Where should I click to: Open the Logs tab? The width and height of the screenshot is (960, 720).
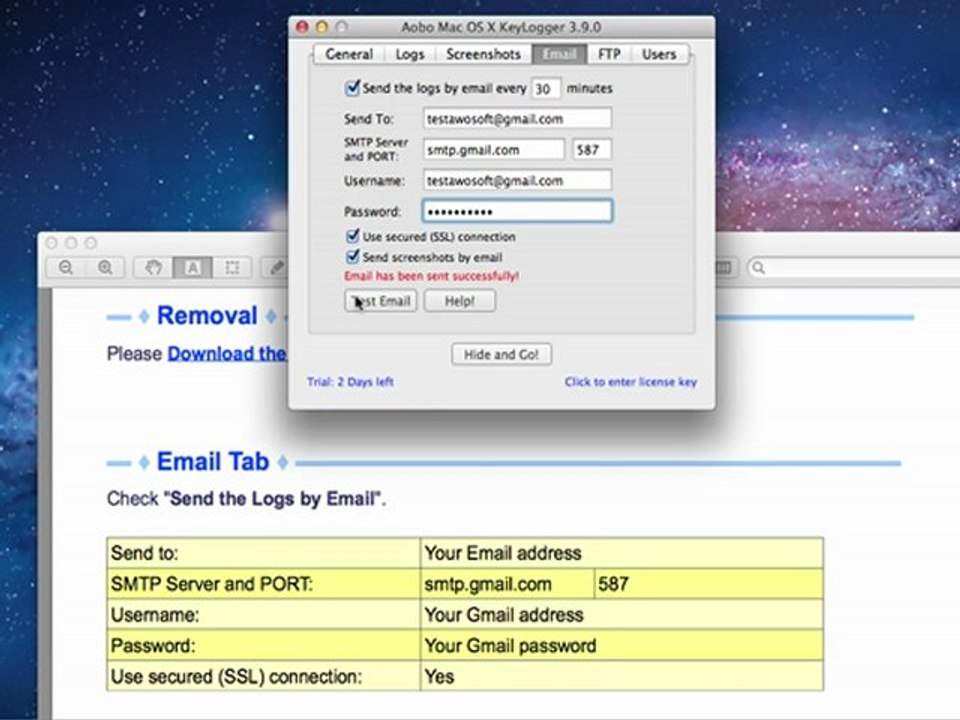pos(410,54)
